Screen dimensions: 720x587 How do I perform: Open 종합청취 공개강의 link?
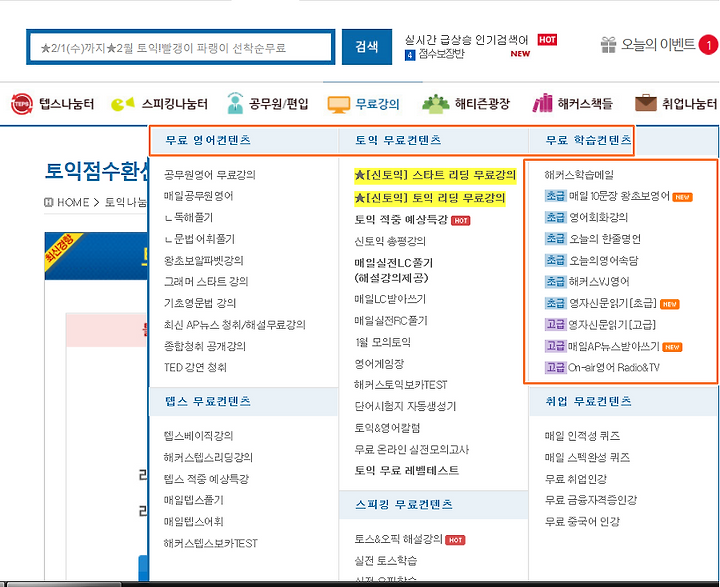pyautogui.click(x=205, y=346)
